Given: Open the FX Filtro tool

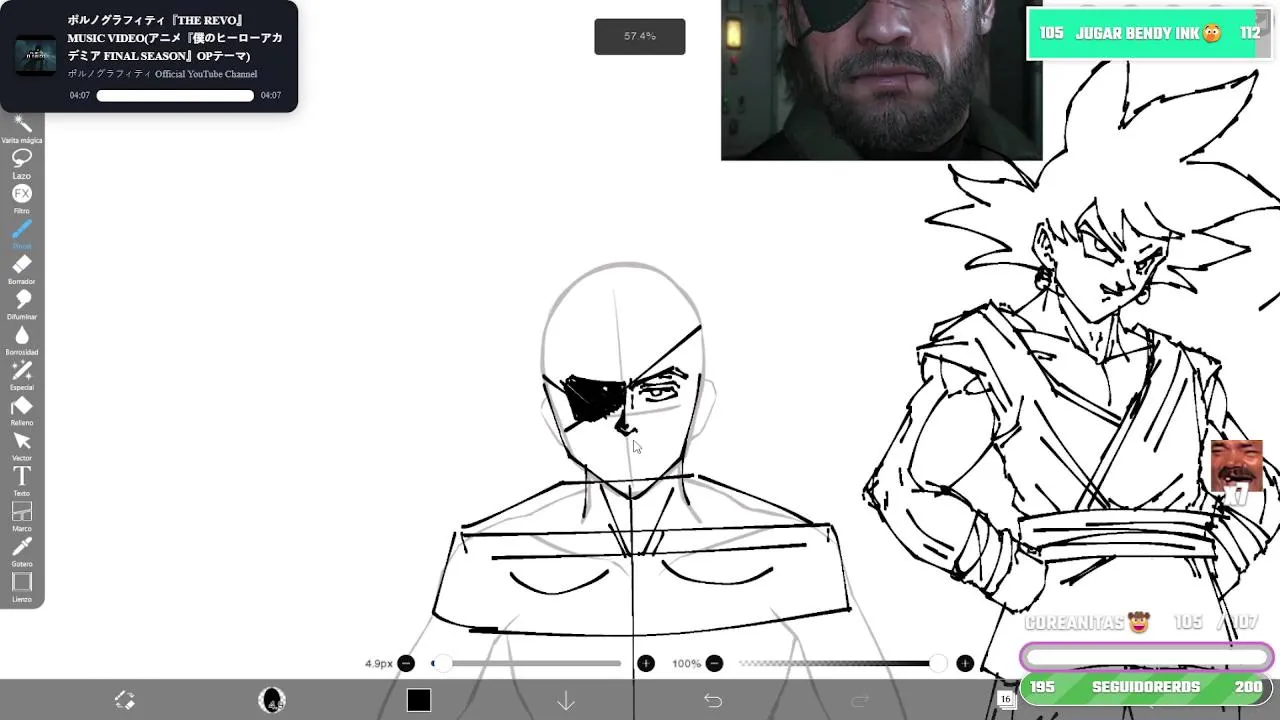Looking at the screenshot, I should click(22, 197).
